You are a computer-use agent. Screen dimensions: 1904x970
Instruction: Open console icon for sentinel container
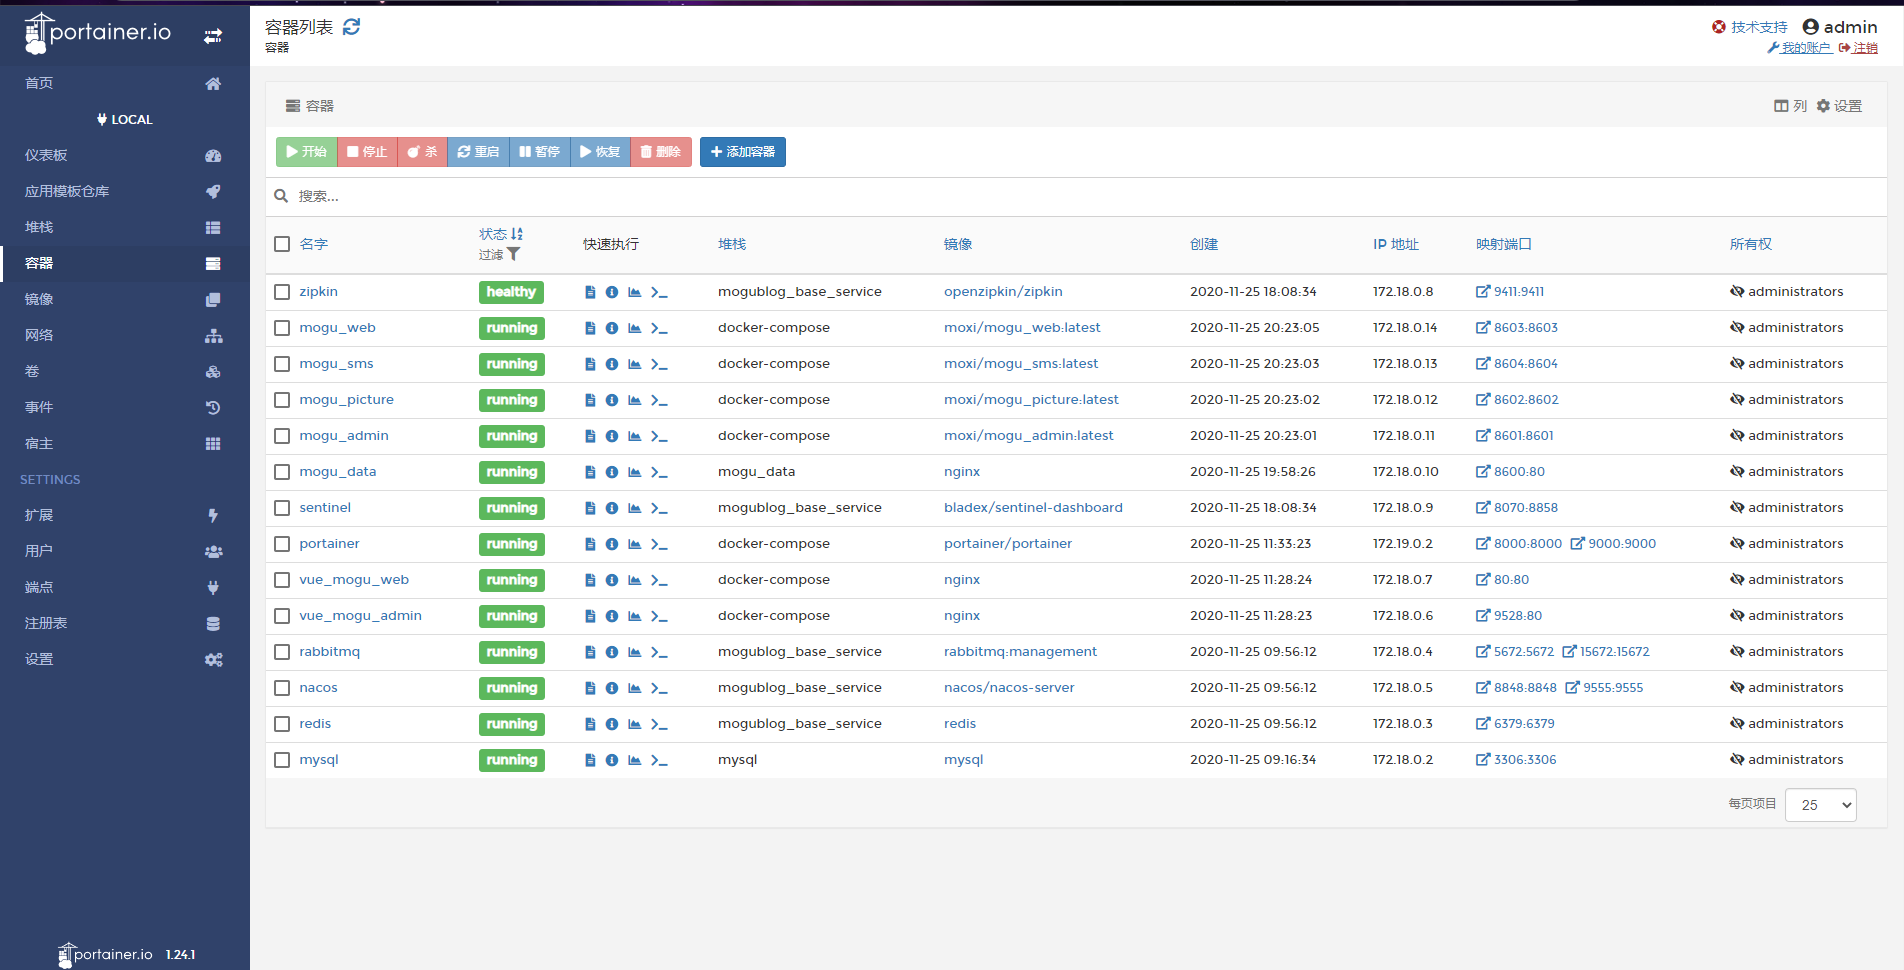point(659,508)
